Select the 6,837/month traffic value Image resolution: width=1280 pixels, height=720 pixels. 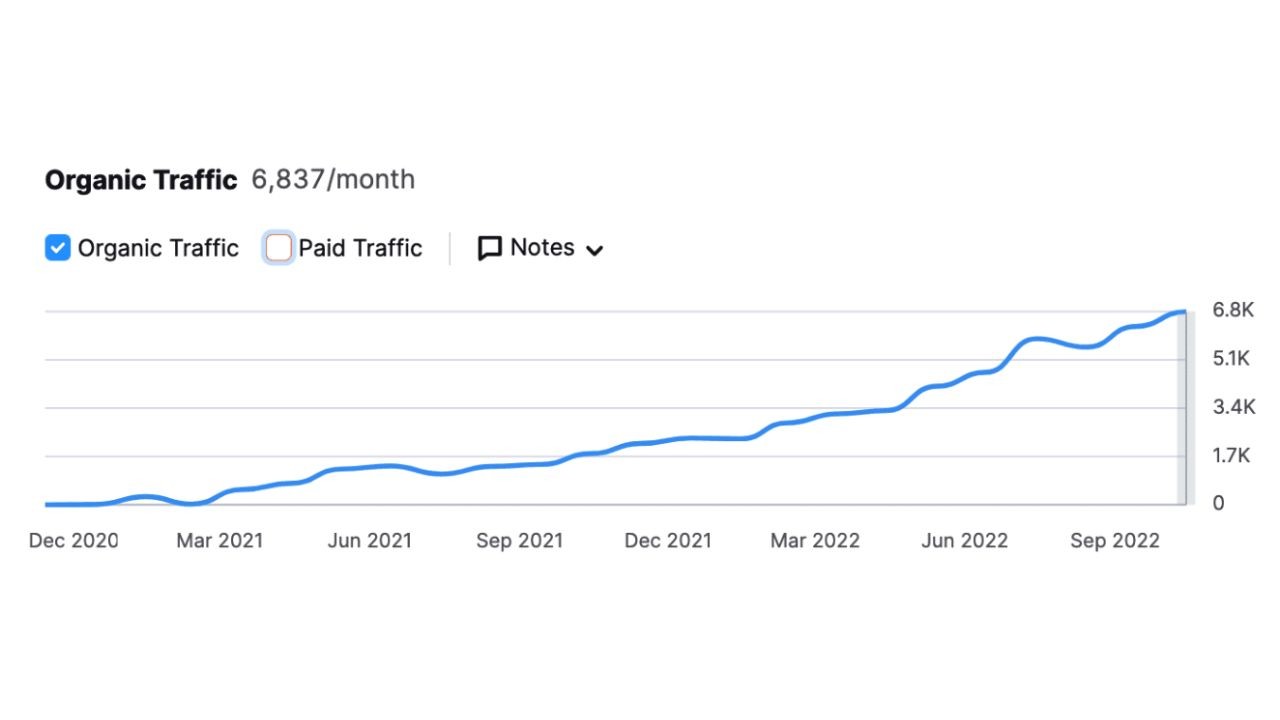click(x=333, y=180)
